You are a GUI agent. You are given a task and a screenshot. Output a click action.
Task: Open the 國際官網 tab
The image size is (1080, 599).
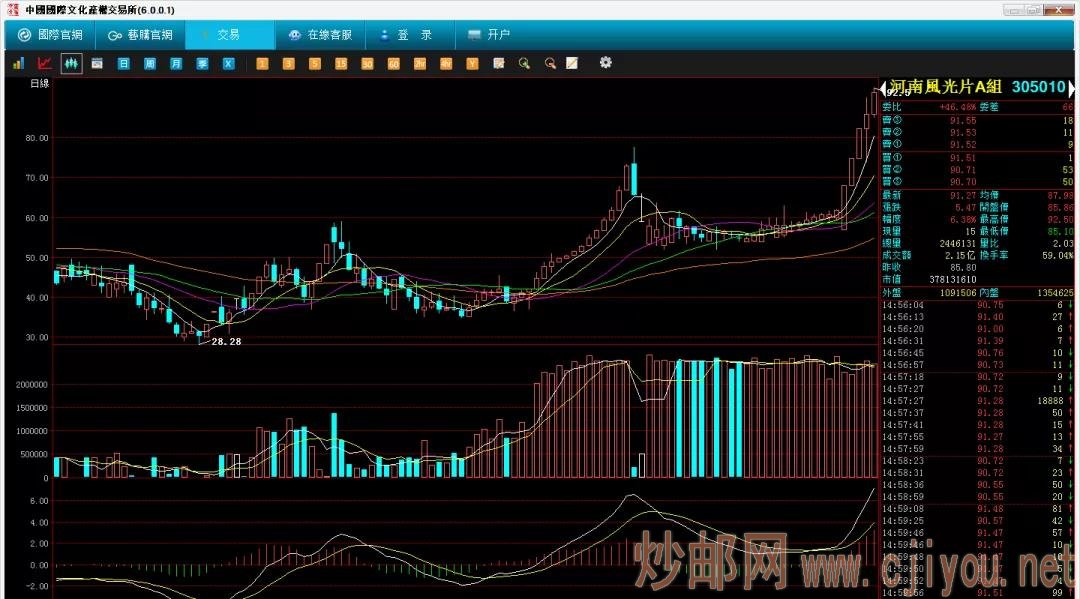click(50, 34)
